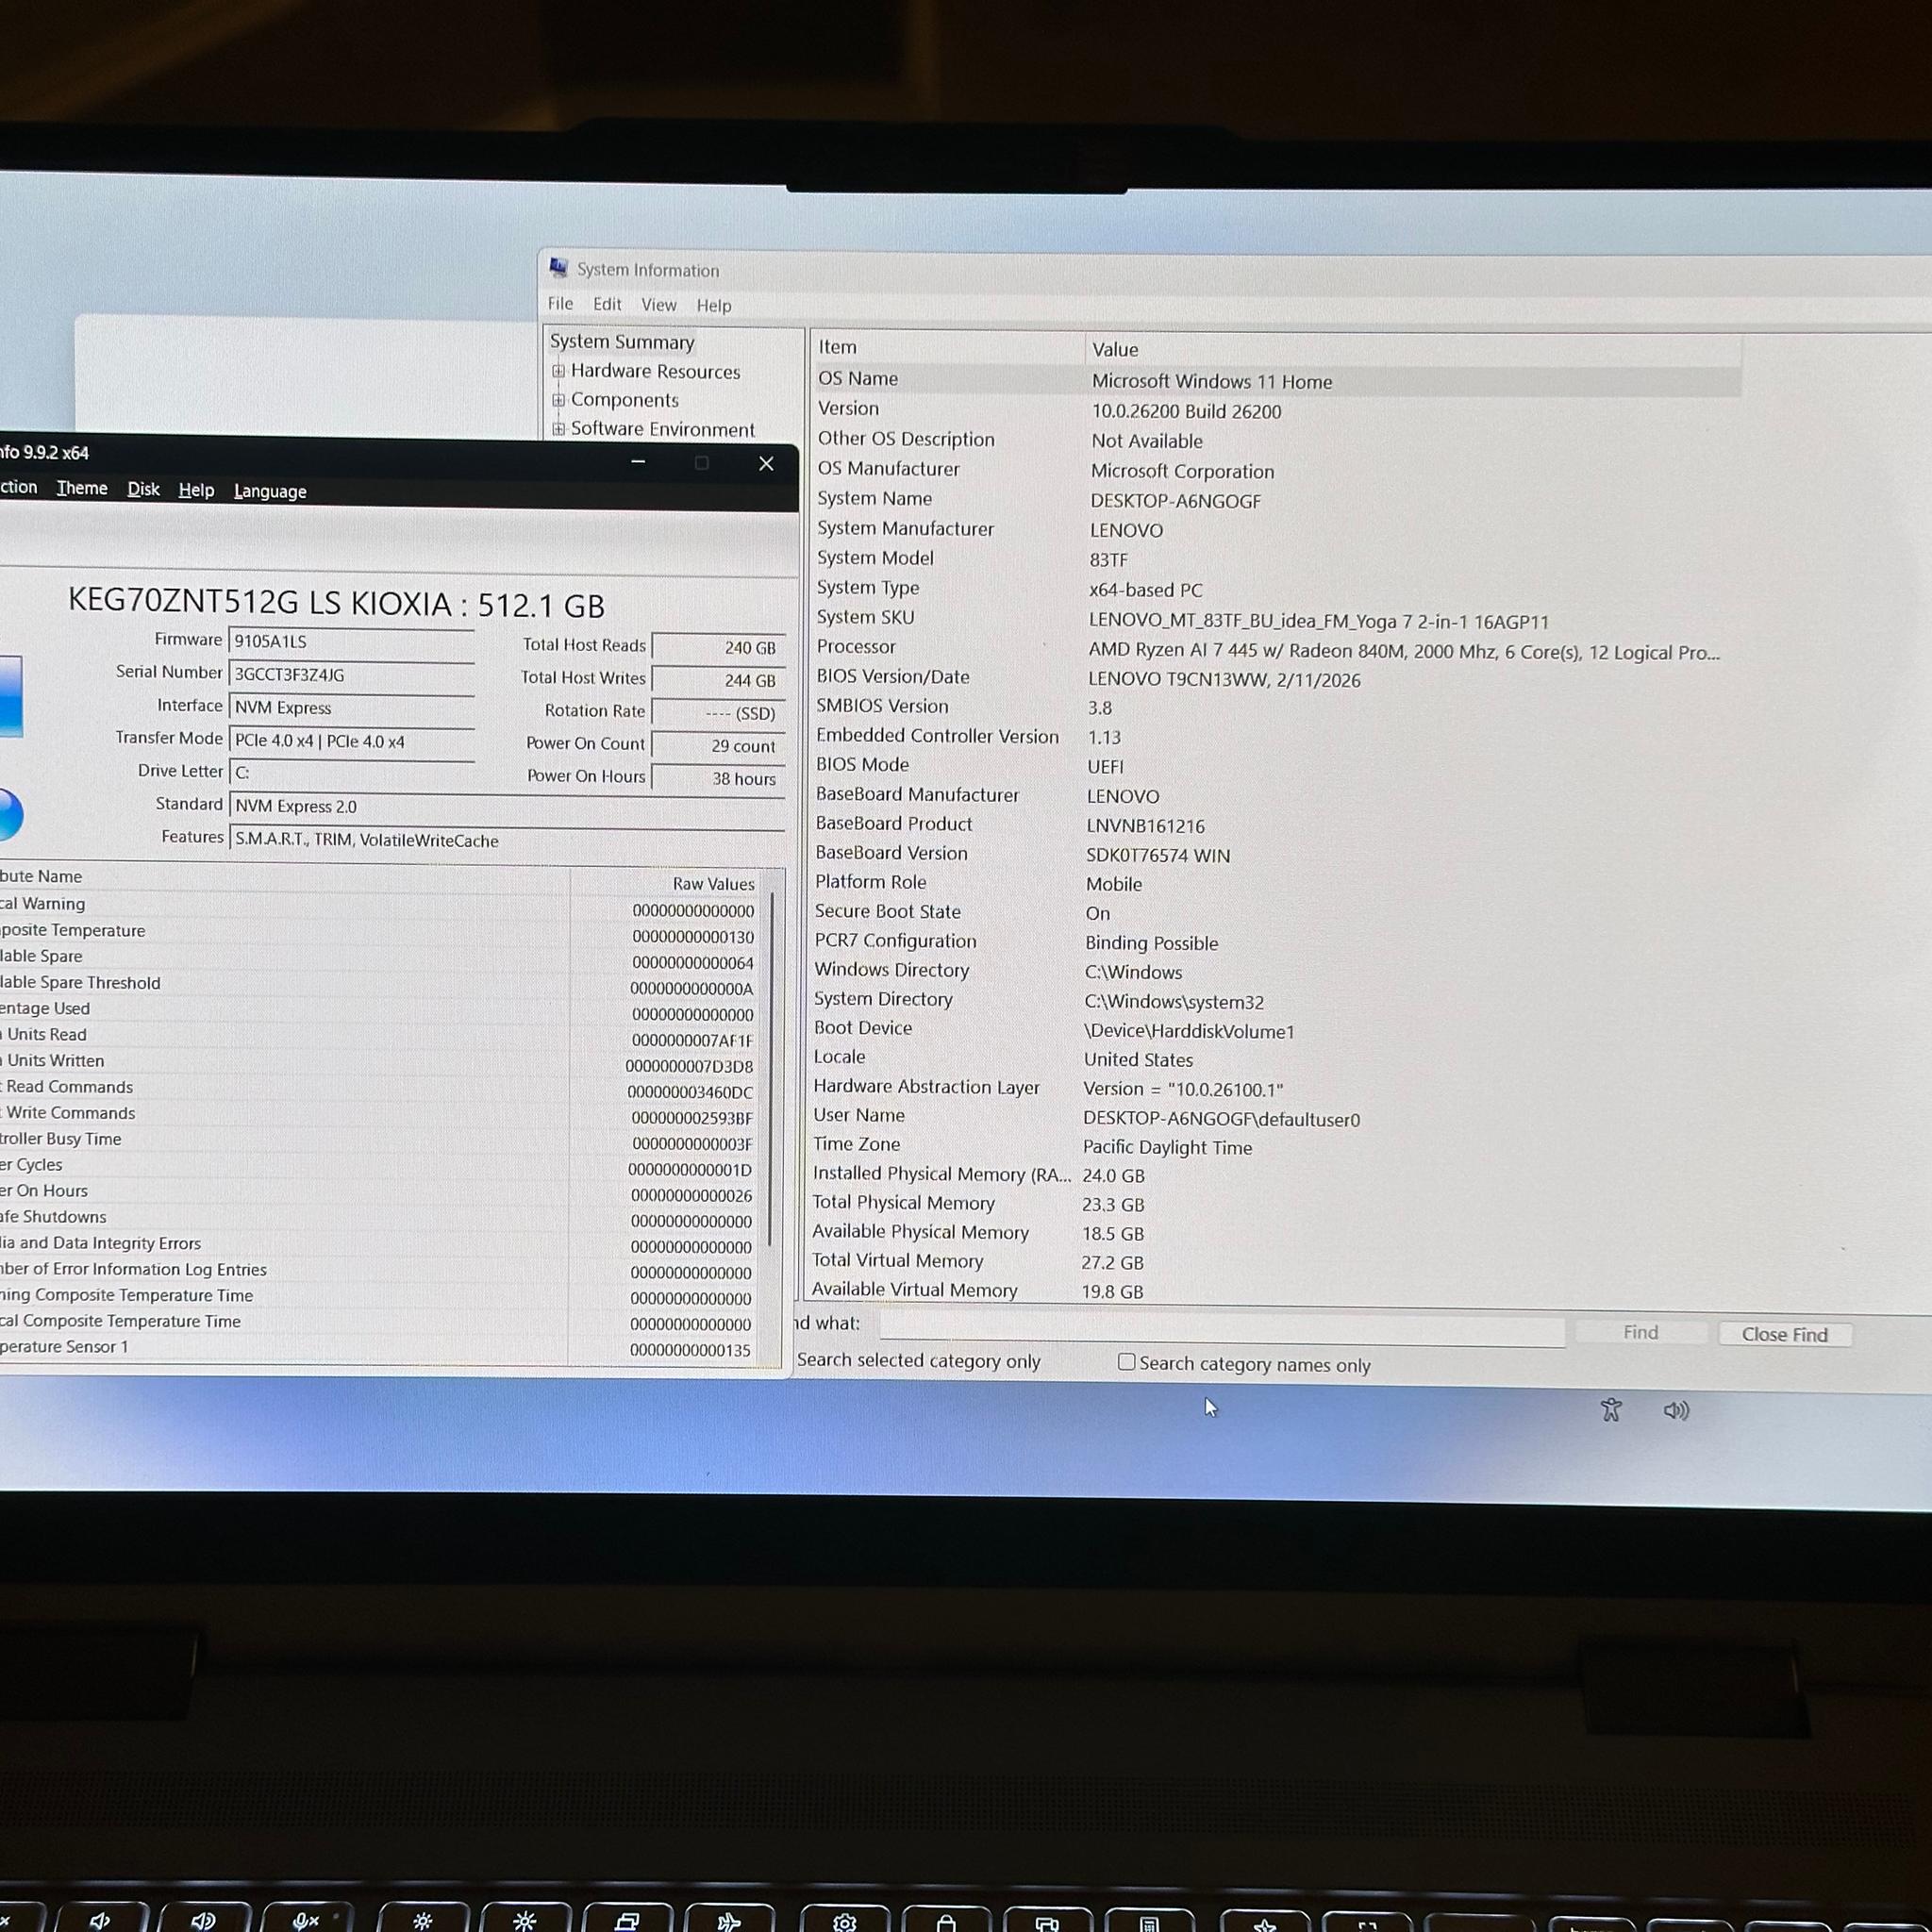Enable Search category names only checkbox
This screenshot has width=1932, height=1932.
(x=1126, y=1362)
